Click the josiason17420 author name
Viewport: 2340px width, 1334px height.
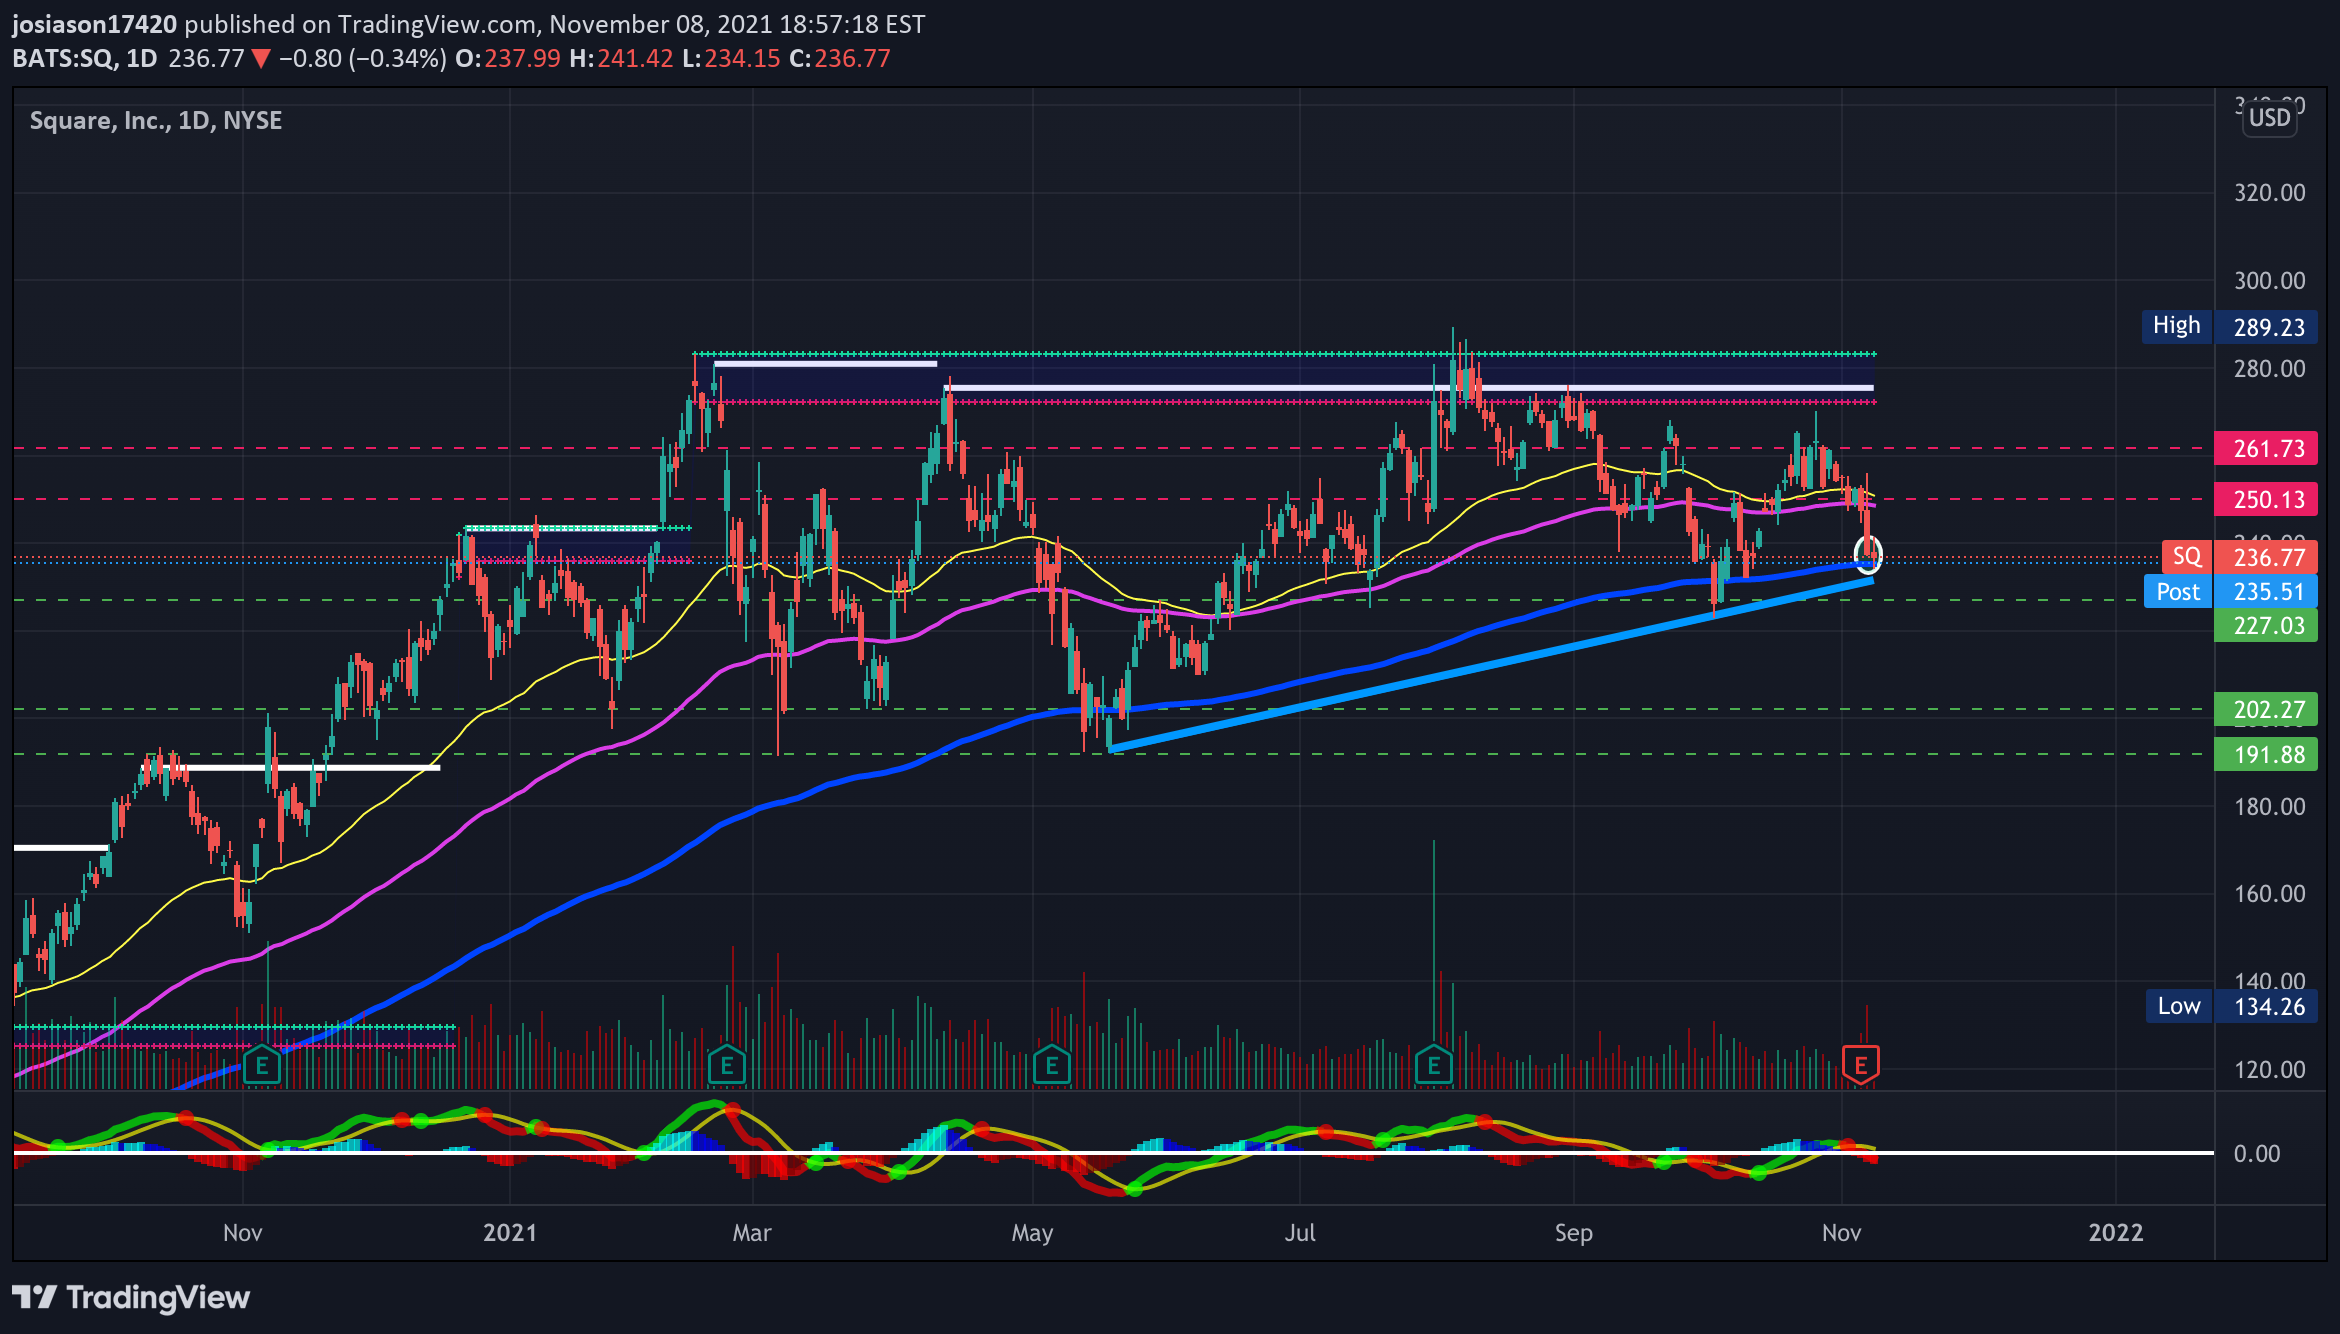click(x=94, y=24)
